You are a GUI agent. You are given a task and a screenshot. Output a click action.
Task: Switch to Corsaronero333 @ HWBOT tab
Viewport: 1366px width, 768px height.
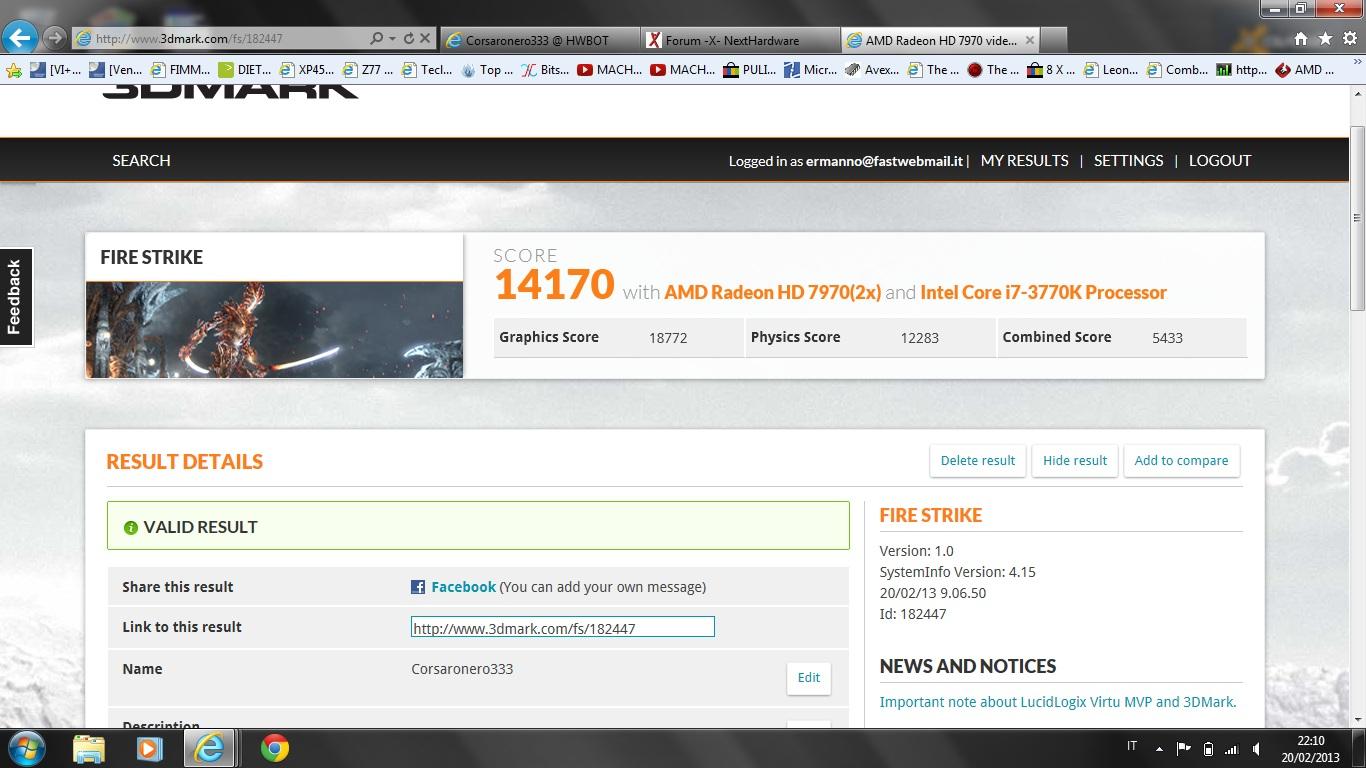(540, 40)
